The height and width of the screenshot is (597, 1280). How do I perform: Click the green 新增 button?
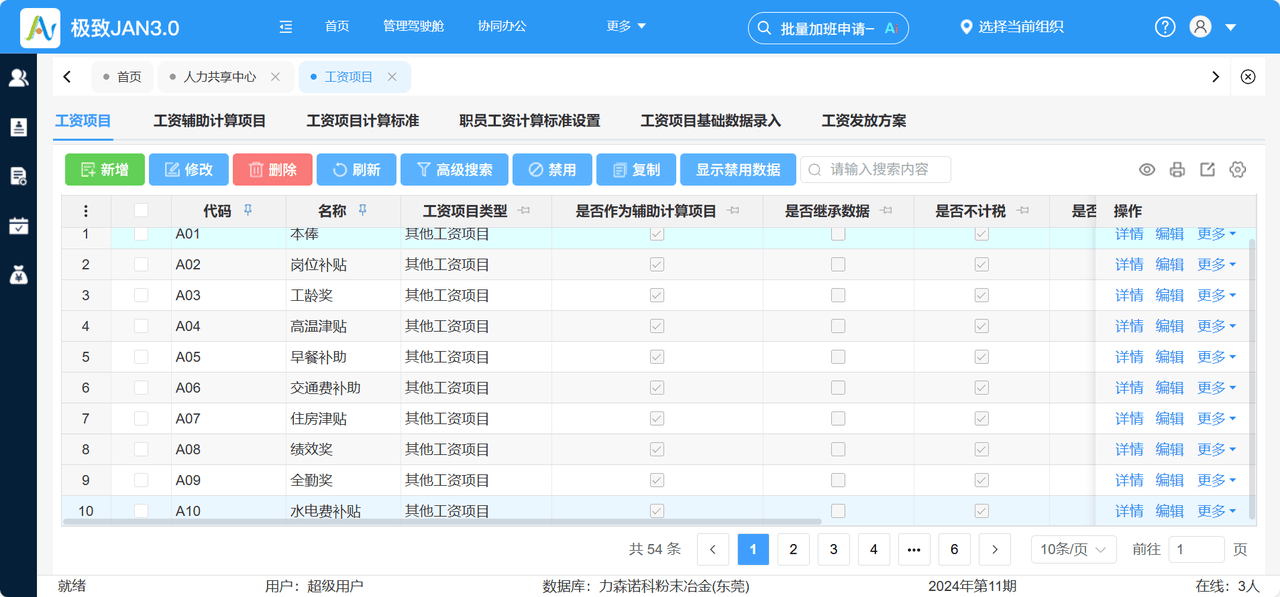click(x=105, y=170)
